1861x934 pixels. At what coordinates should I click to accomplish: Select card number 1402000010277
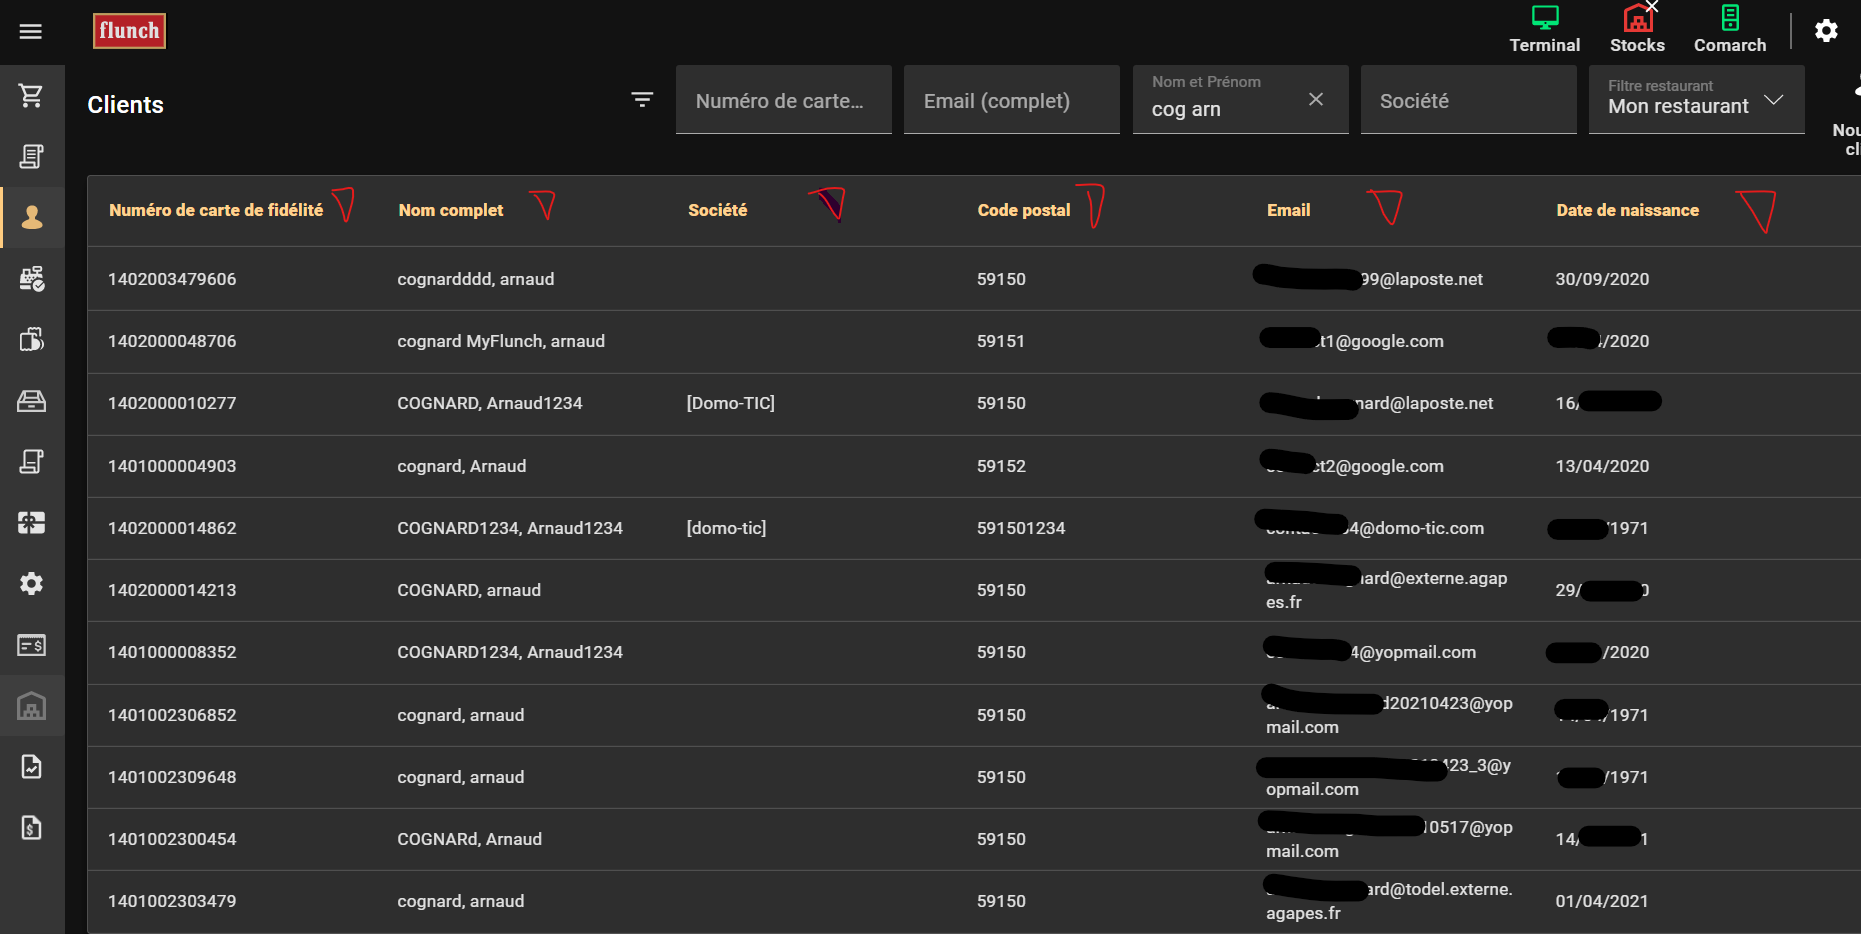[x=172, y=403]
